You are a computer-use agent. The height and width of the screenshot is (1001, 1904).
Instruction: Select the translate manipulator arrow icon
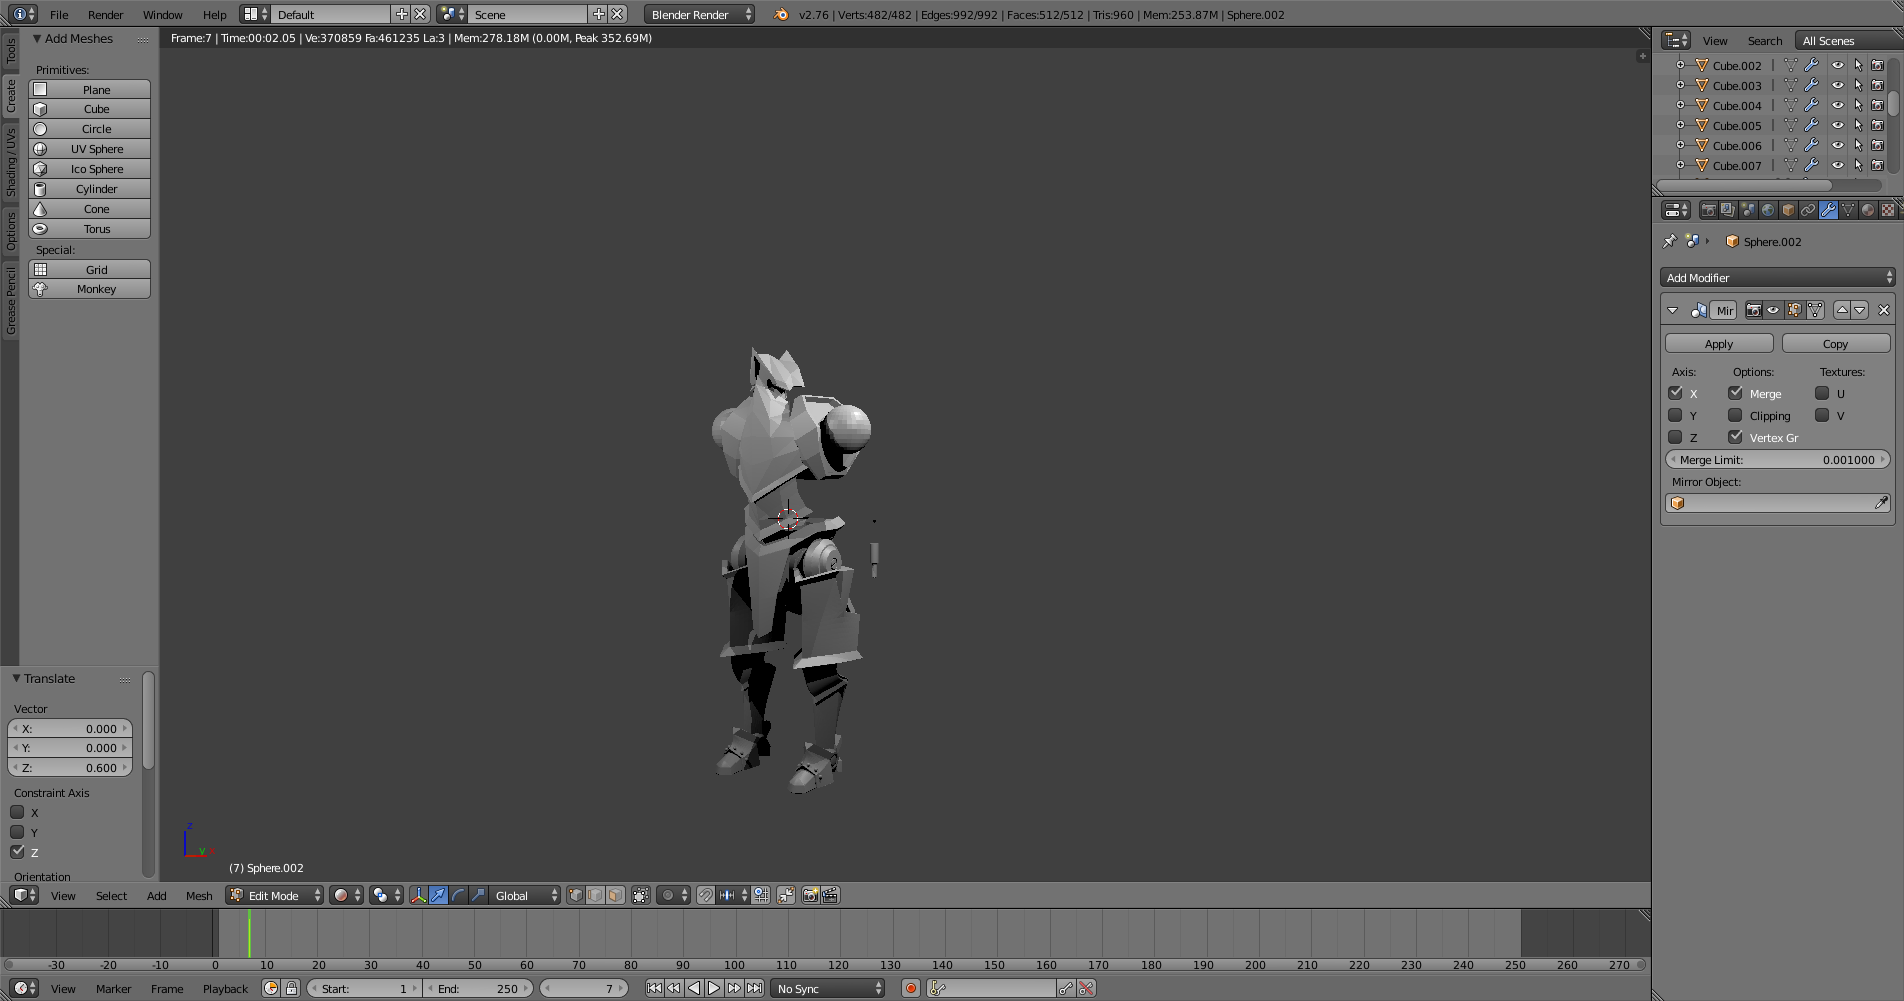point(438,896)
